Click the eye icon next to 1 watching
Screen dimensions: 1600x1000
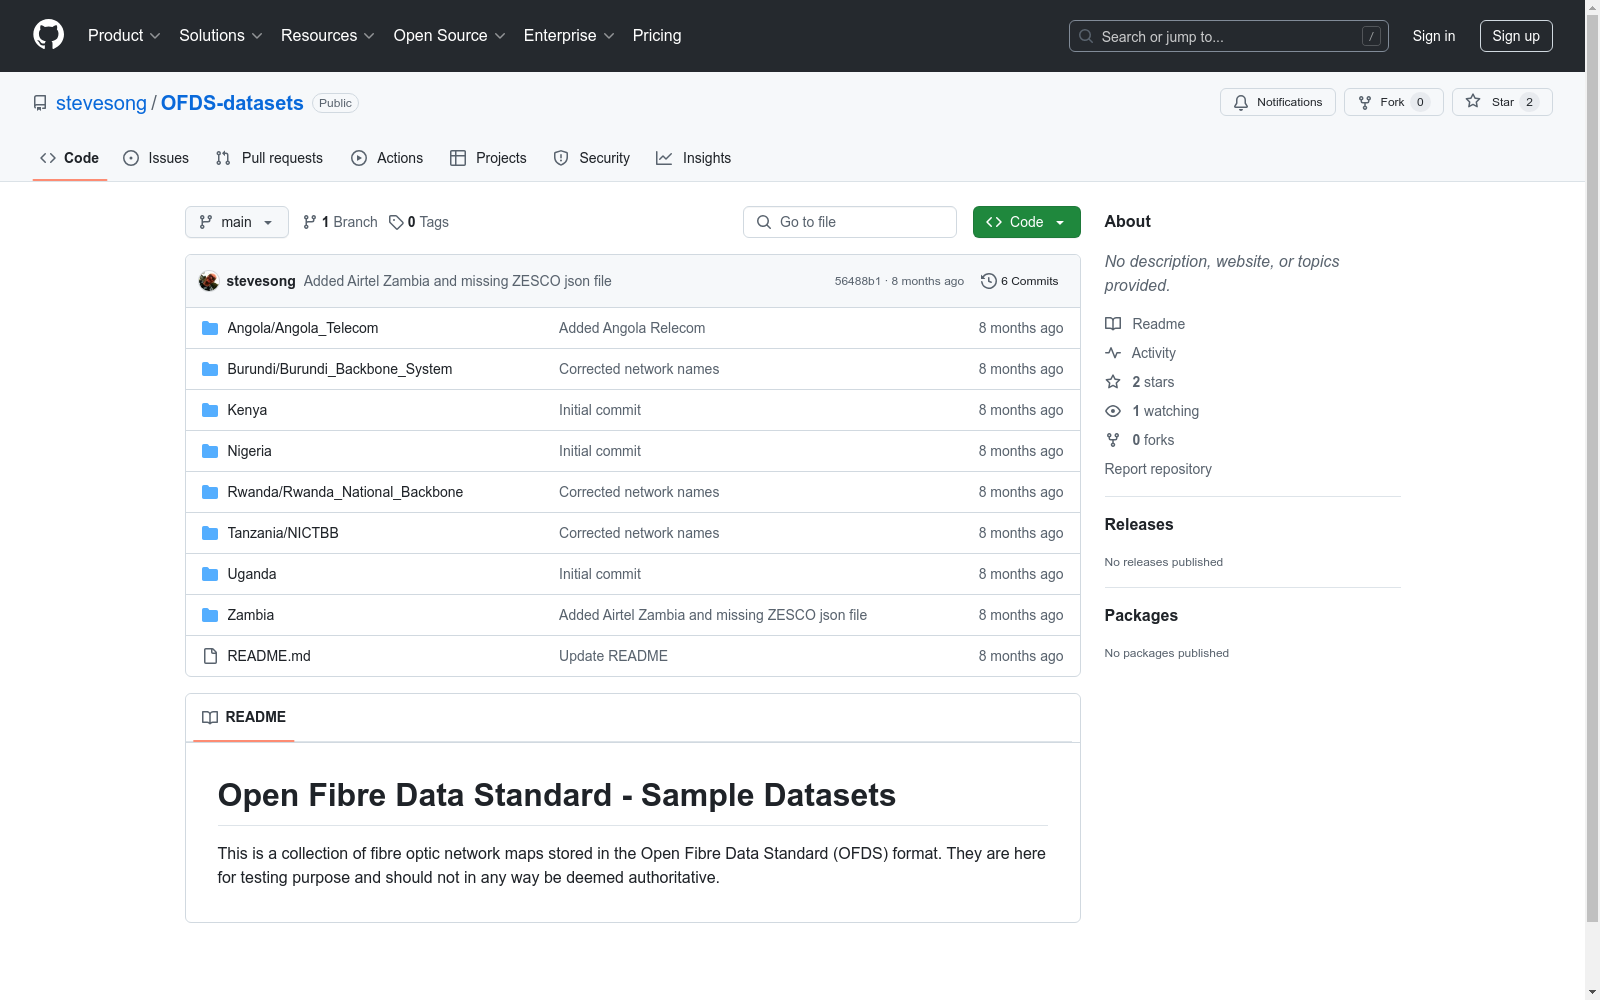tap(1113, 411)
